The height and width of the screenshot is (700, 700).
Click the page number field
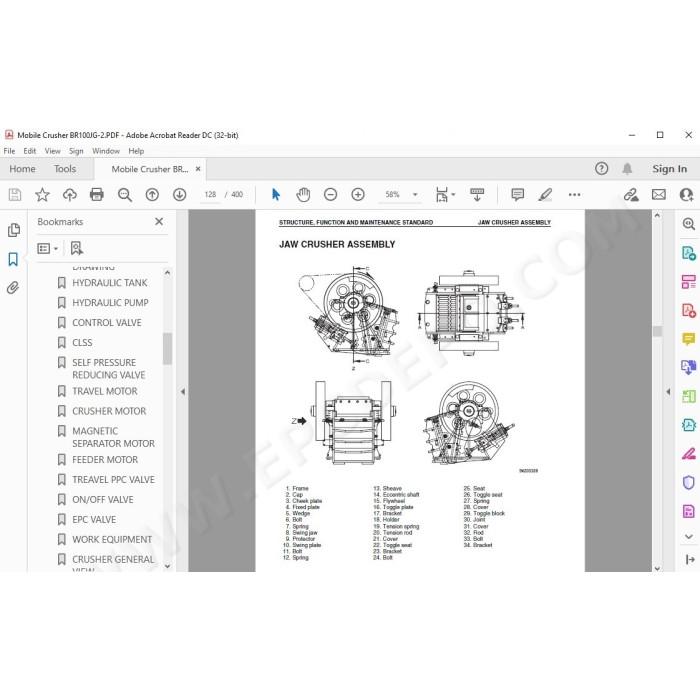[x=210, y=195]
